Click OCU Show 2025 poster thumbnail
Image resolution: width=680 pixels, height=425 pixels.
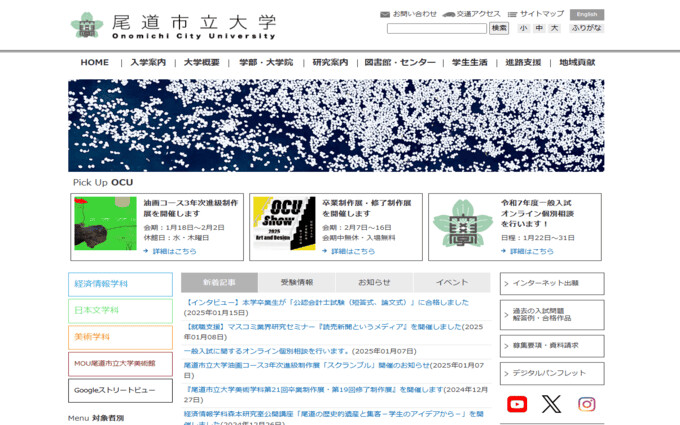coord(284,223)
